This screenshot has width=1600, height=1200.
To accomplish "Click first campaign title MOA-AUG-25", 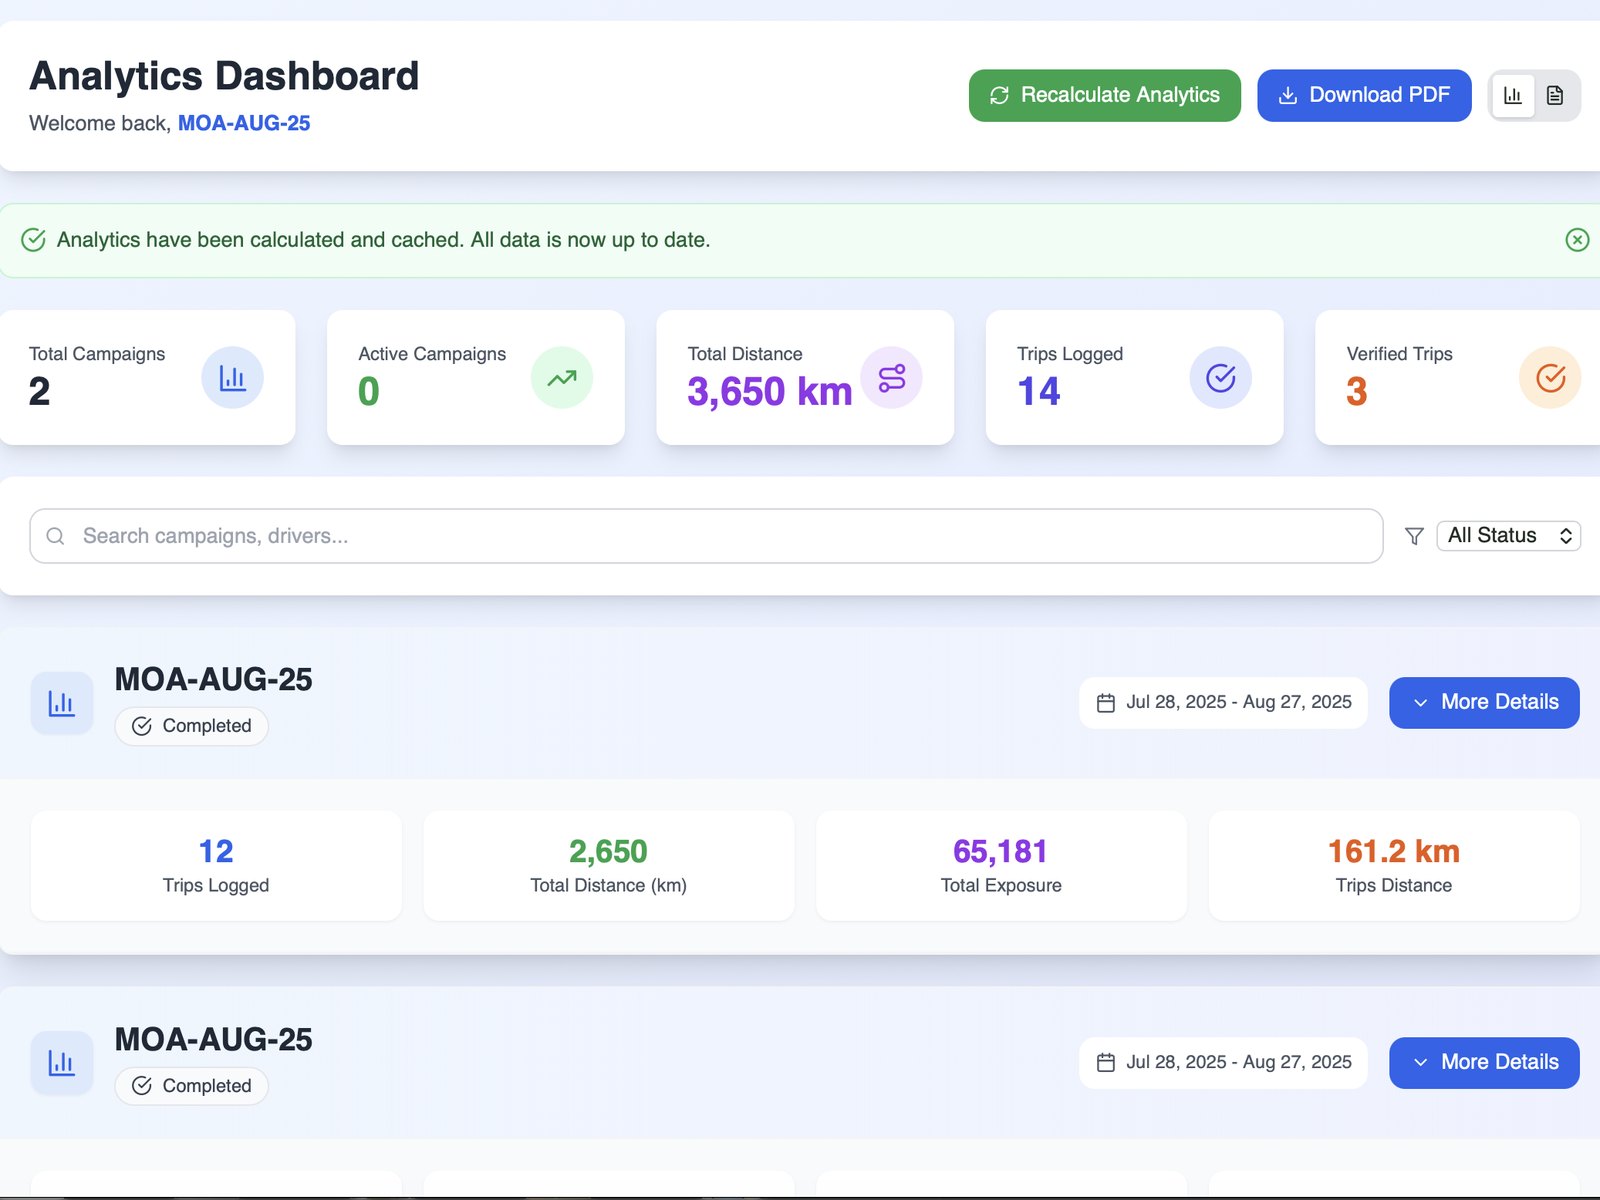I will [x=213, y=680].
